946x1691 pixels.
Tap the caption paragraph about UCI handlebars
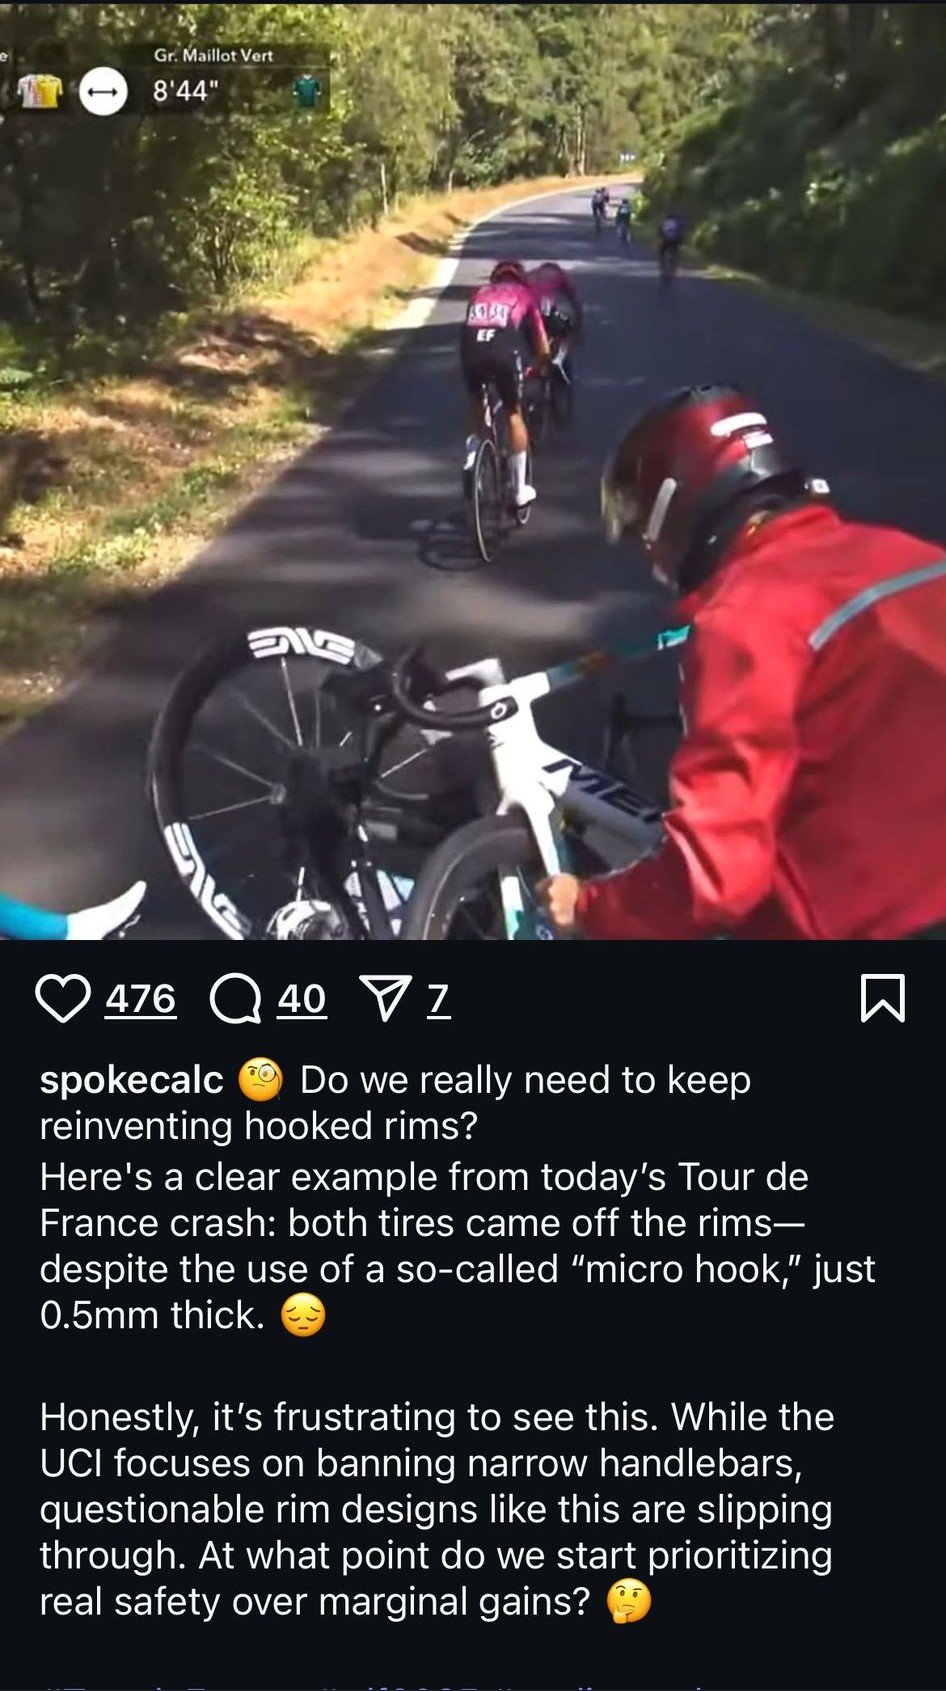tap(437, 1509)
